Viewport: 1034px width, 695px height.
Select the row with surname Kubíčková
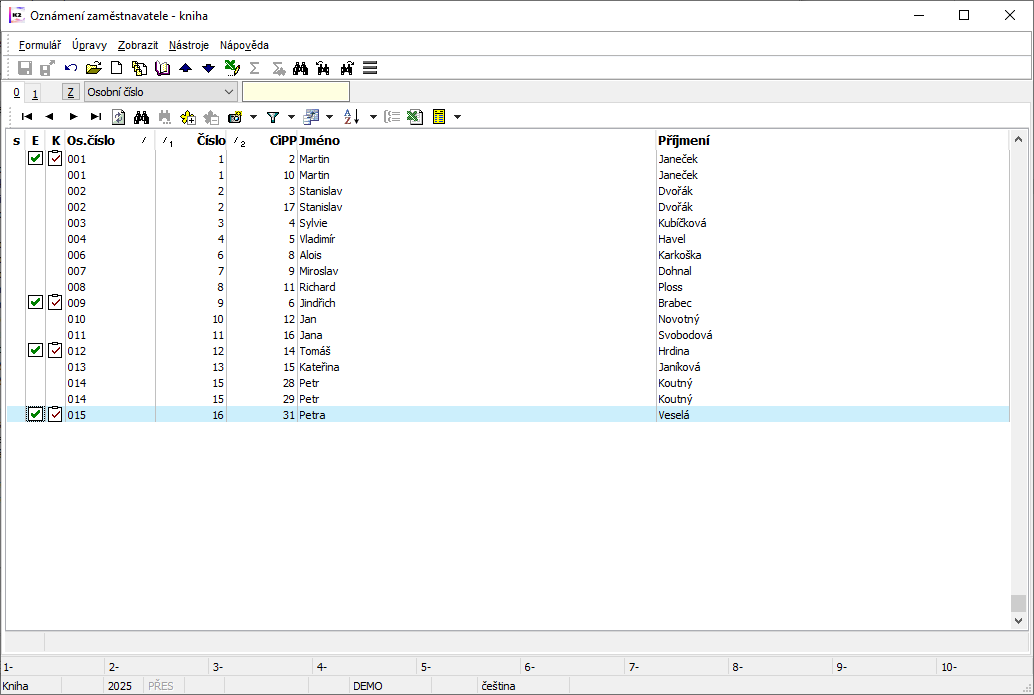point(508,223)
